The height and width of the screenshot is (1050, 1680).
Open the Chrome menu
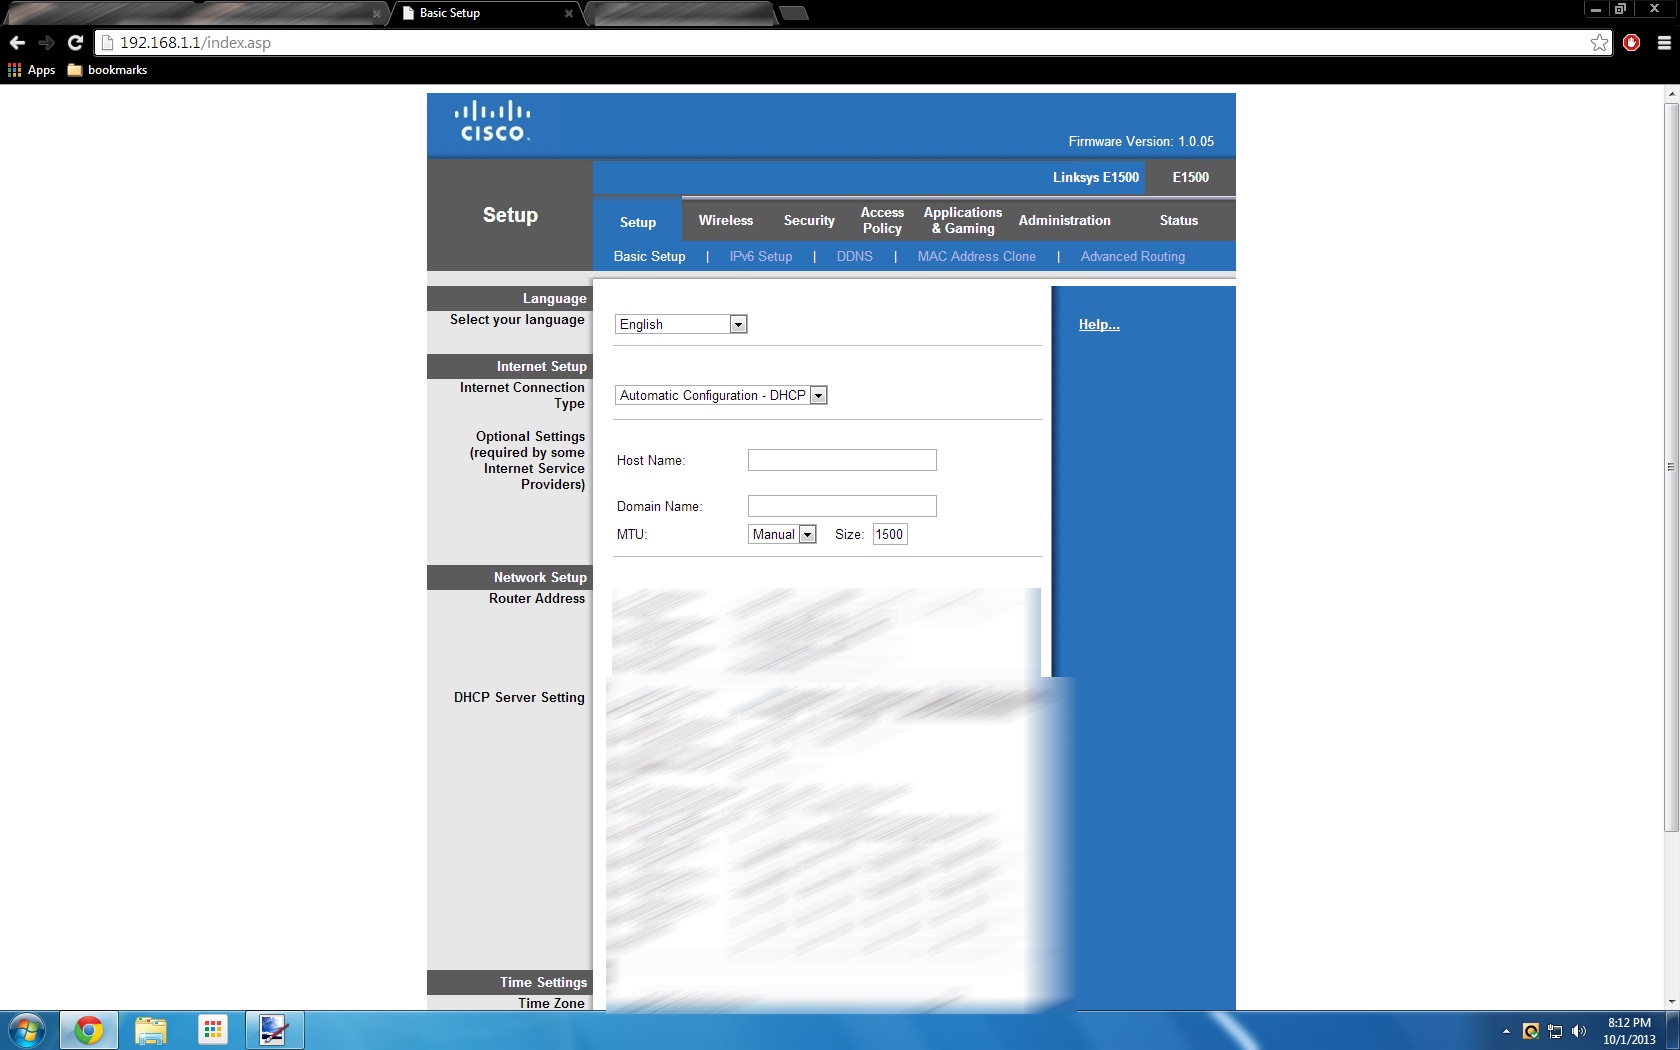[1663, 43]
